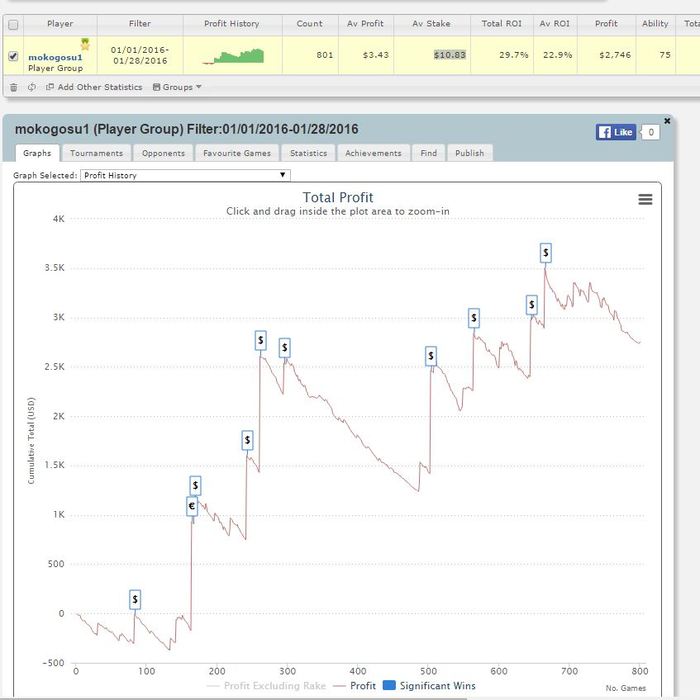Sort by the Player column header

coord(60,24)
